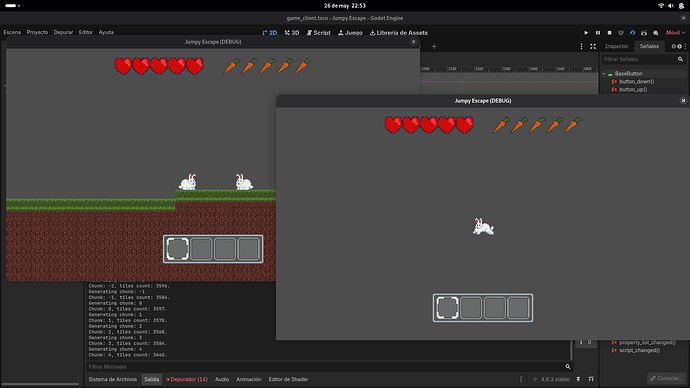Select first hotbar slot in back game window
Viewport: 690px width, 388px height.
[177, 249]
